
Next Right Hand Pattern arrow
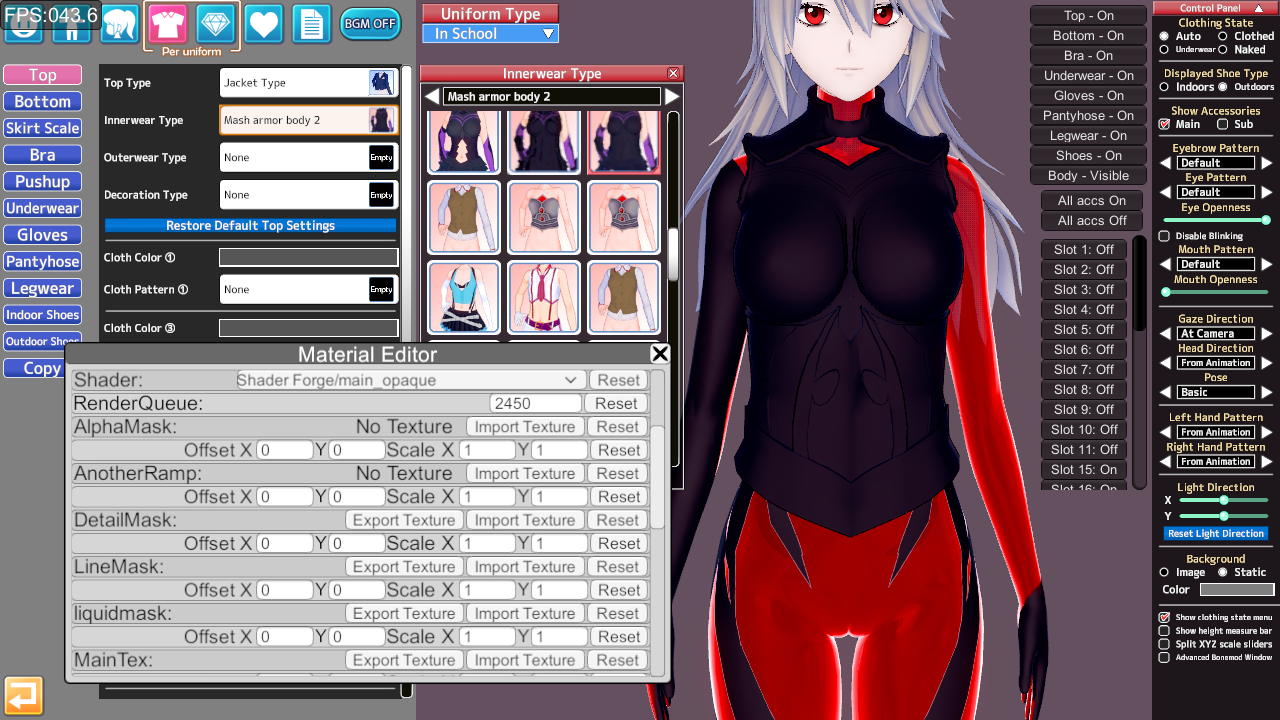pyautogui.click(x=1266, y=462)
